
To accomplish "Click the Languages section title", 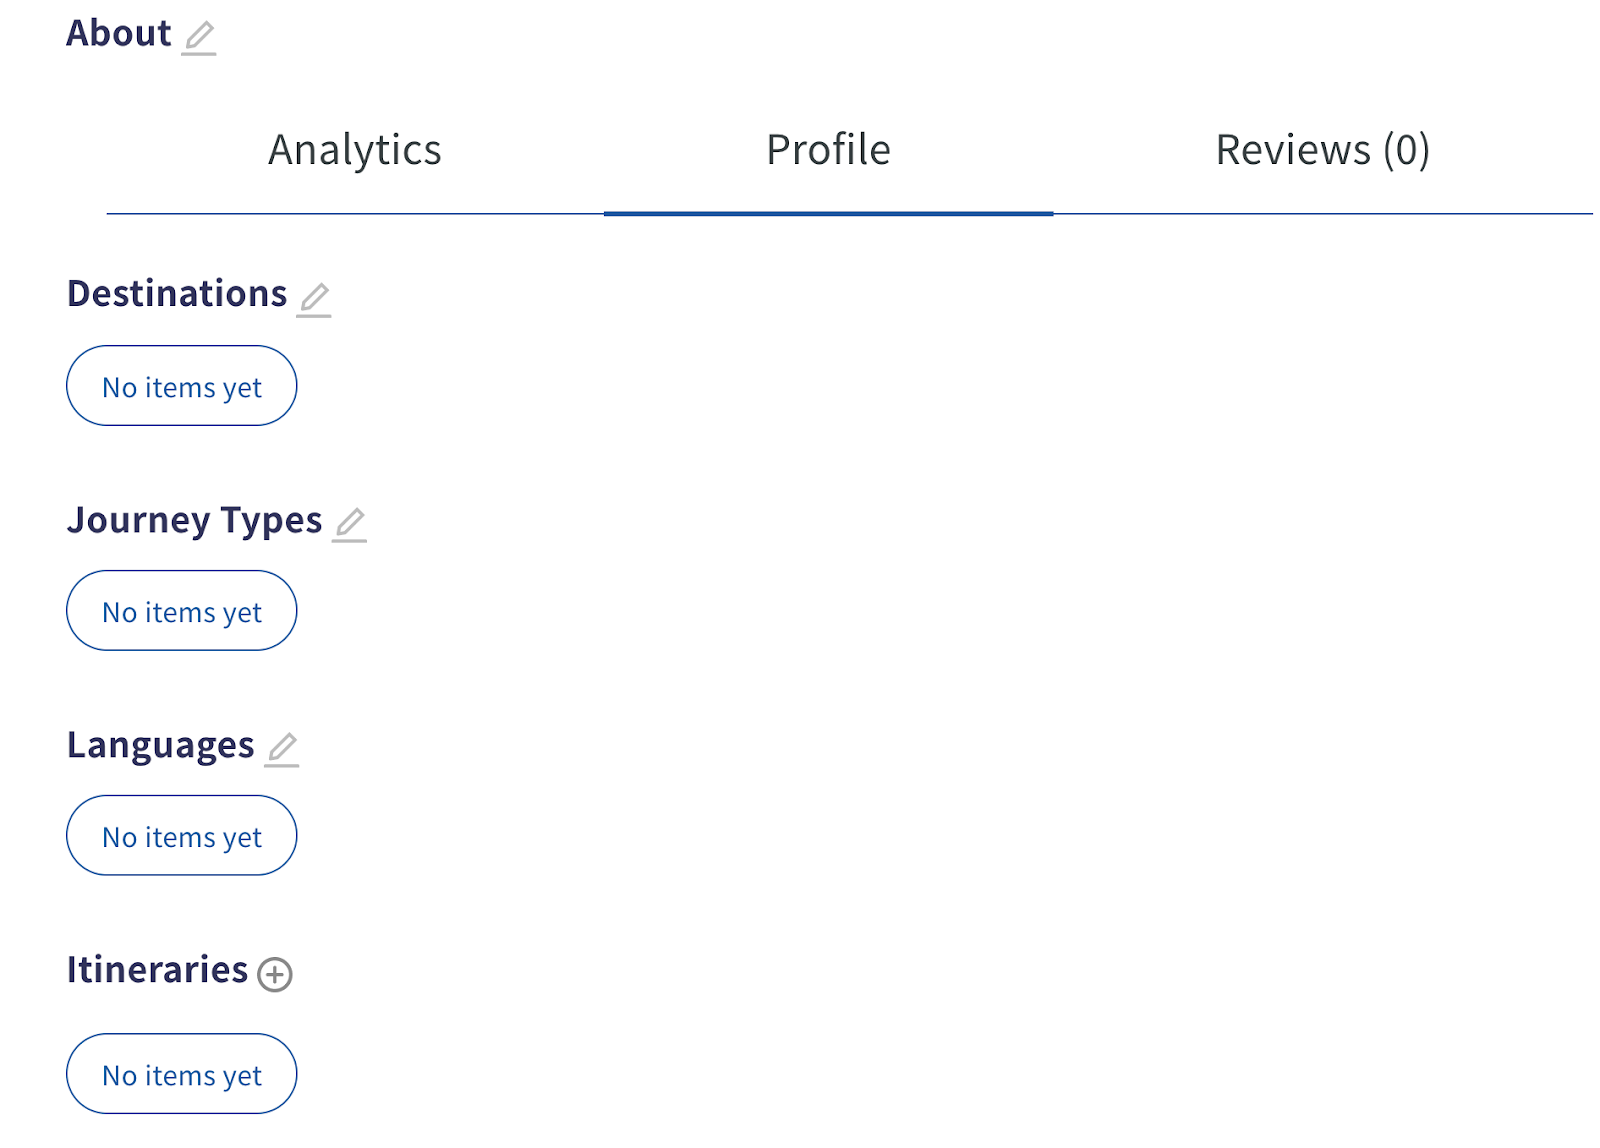I will tap(161, 745).
